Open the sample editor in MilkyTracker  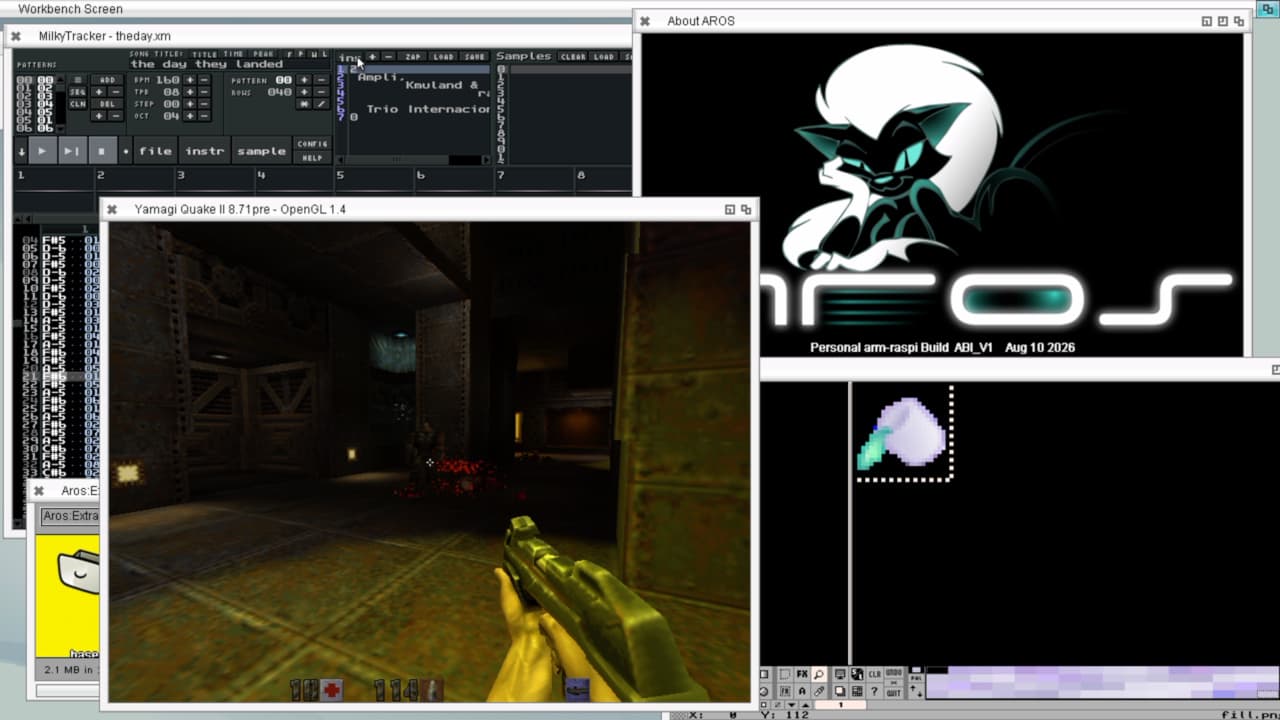pyautogui.click(x=261, y=151)
